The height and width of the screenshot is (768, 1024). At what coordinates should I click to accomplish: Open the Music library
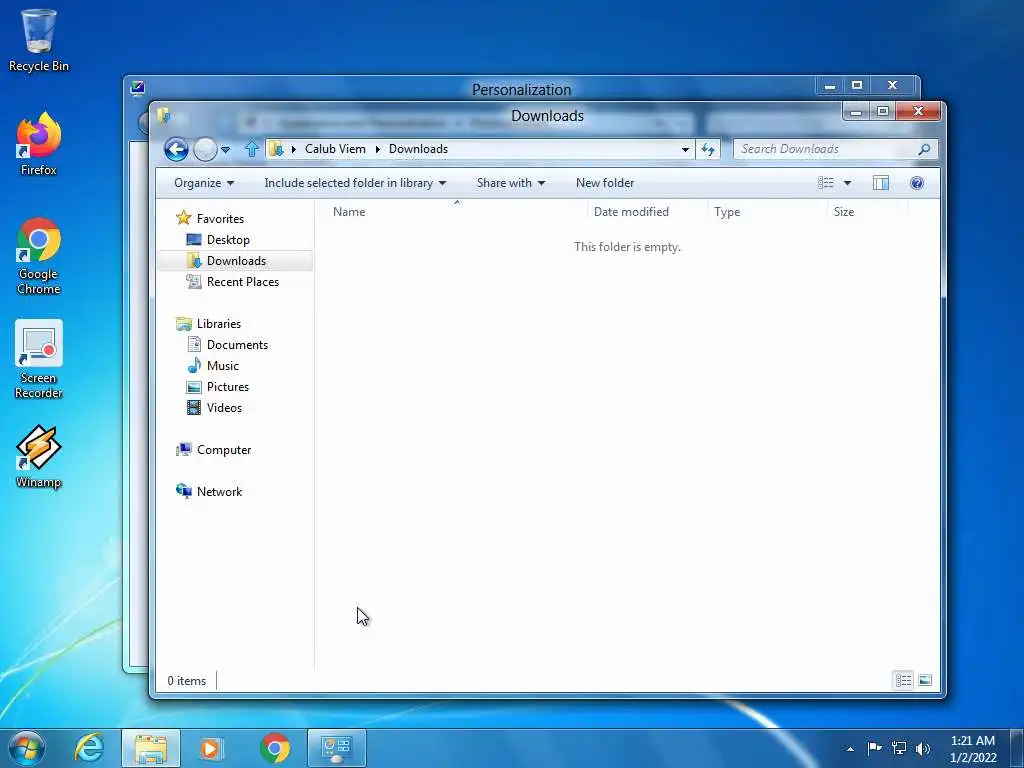(223, 366)
